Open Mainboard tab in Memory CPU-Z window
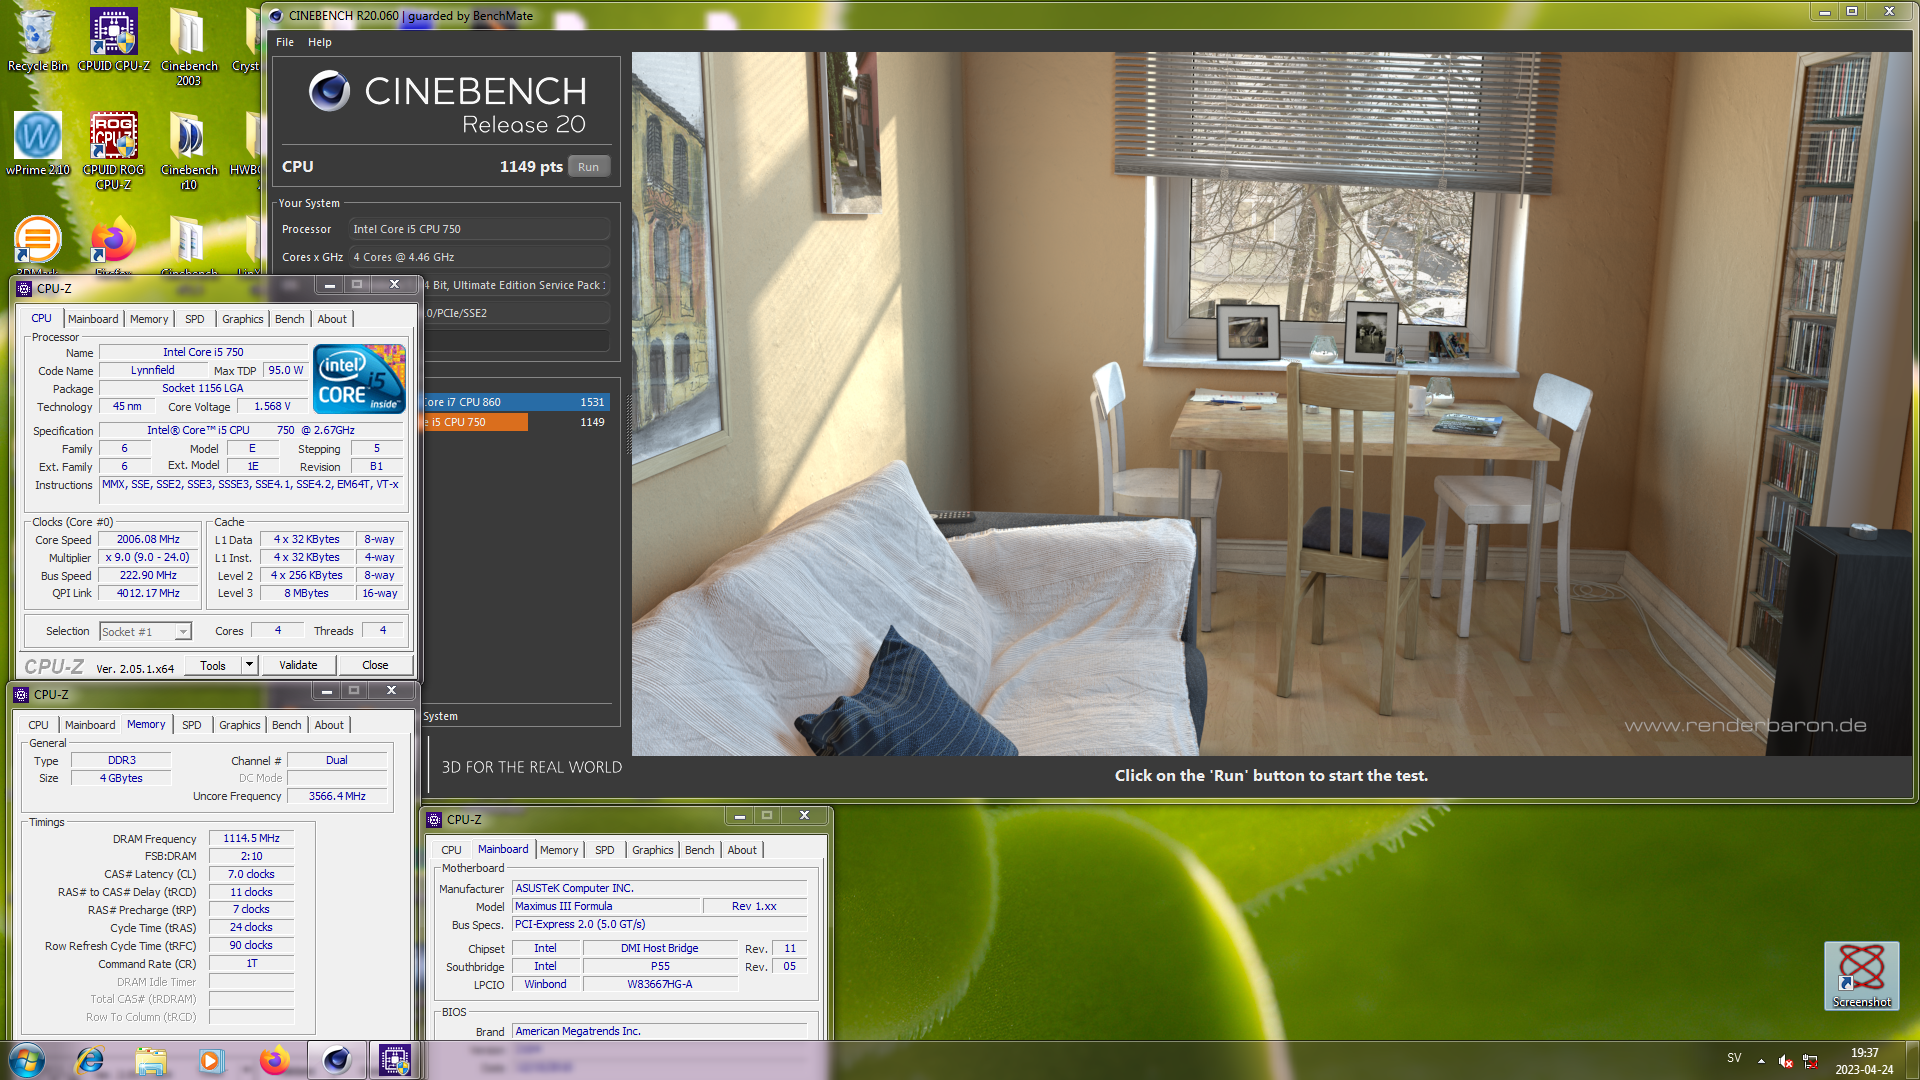Viewport: 1920px width, 1080px height. (x=90, y=725)
